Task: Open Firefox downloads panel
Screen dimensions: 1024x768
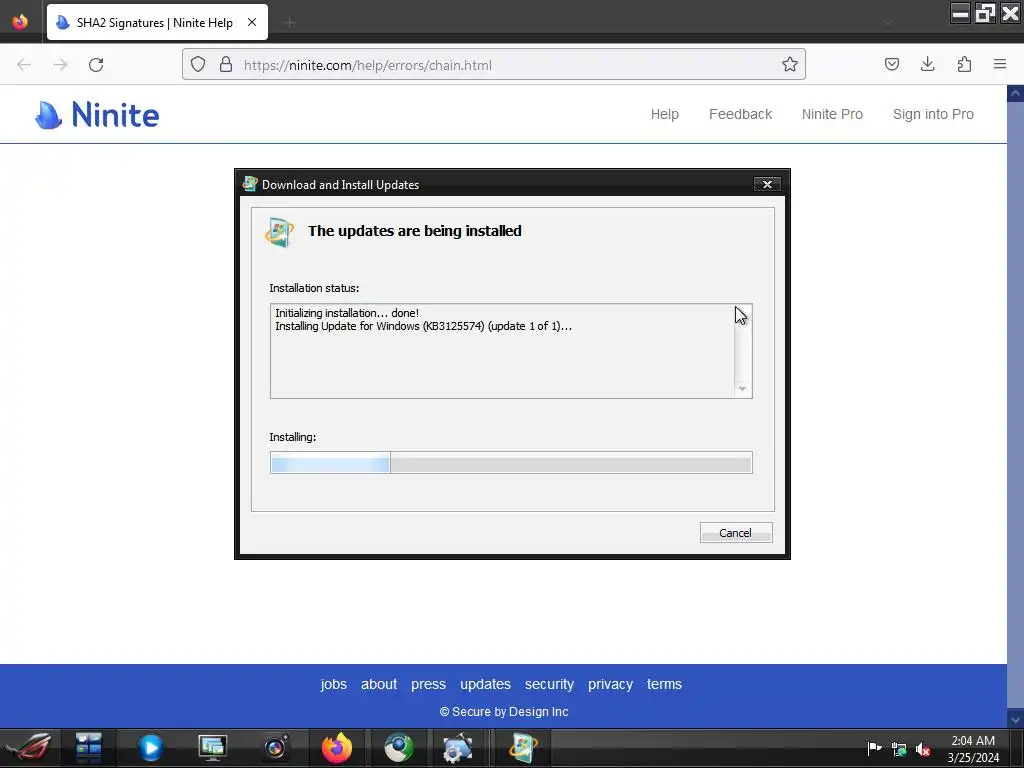Action: click(x=927, y=65)
